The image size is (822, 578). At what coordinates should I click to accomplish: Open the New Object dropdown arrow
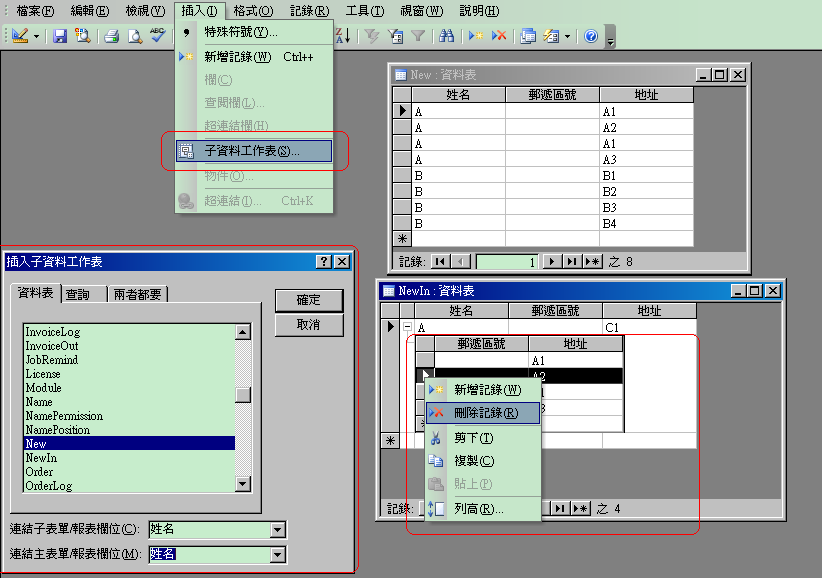[567, 36]
